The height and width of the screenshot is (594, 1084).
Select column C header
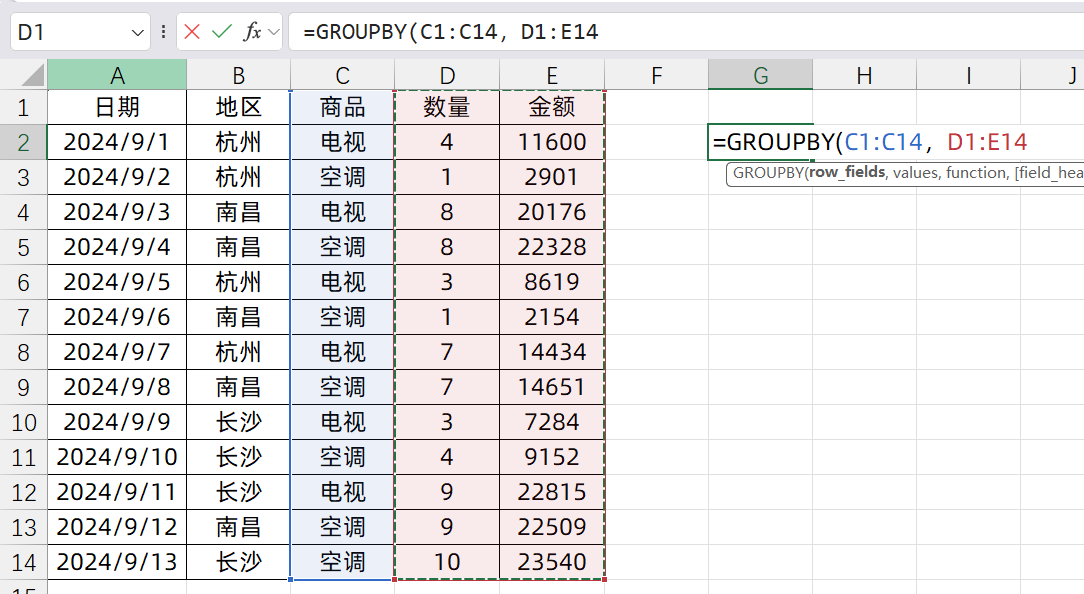pos(342,75)
